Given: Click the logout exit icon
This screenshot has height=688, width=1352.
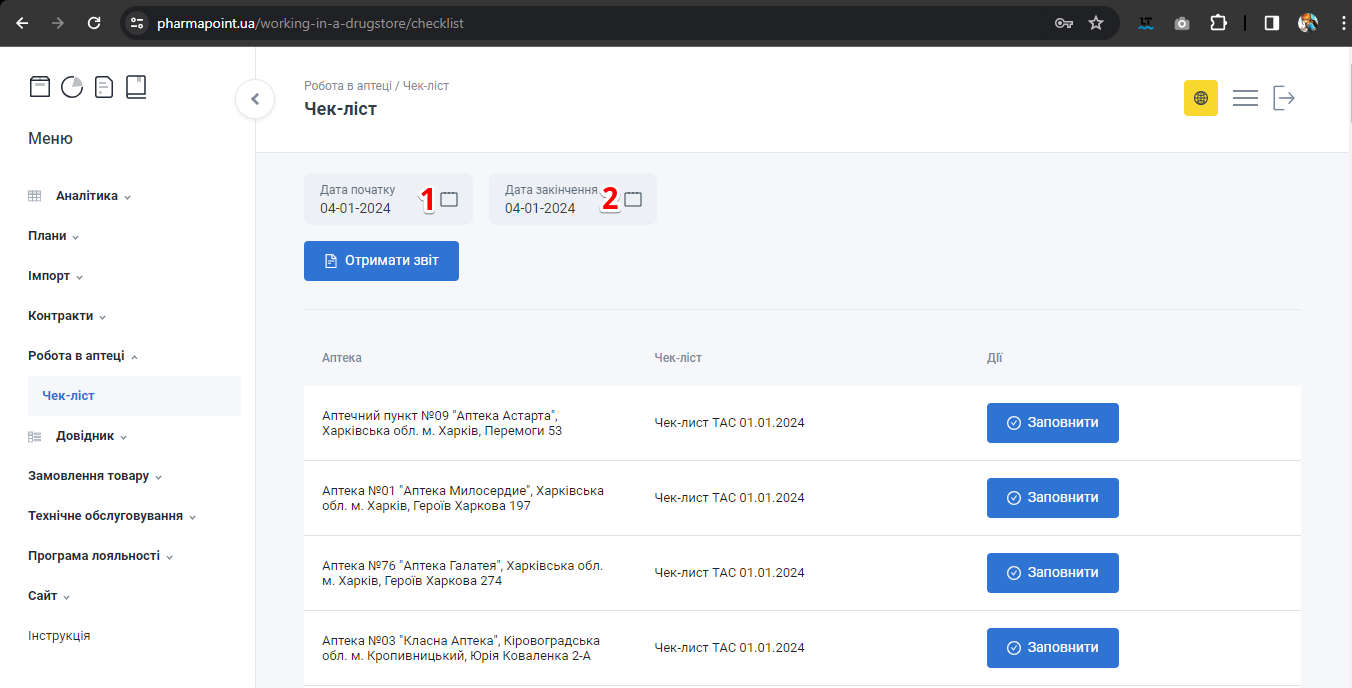Looking at the screenshot, I should (x=1284, y=98).
